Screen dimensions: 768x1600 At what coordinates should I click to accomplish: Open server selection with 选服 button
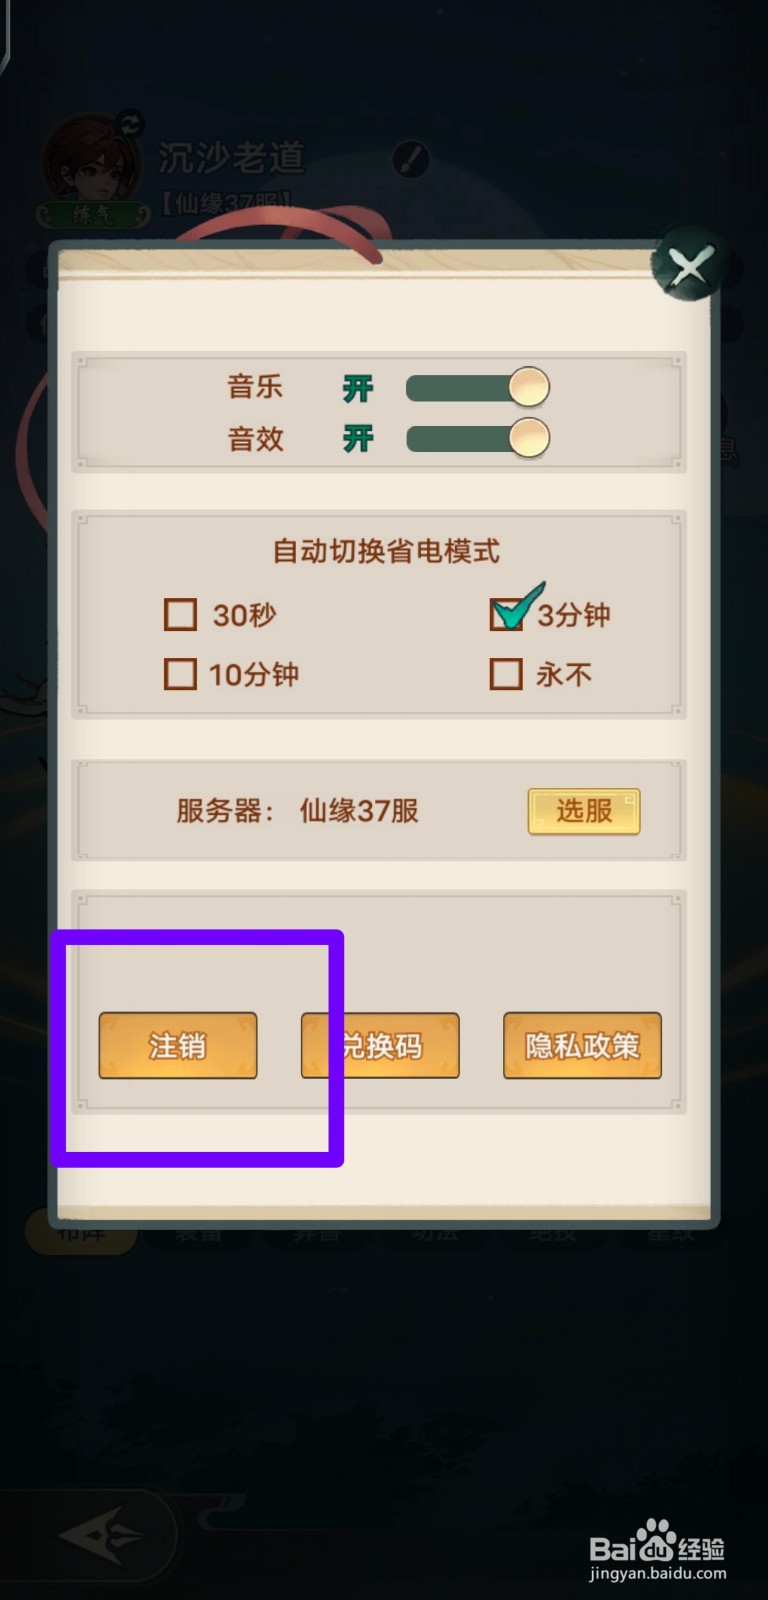(584, 811)
